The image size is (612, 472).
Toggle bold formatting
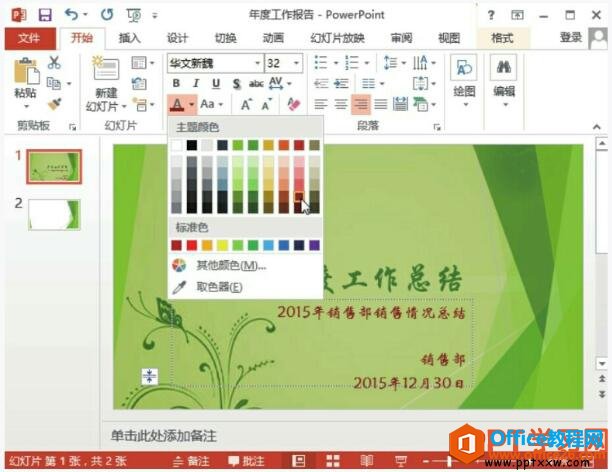pos(176,83)
